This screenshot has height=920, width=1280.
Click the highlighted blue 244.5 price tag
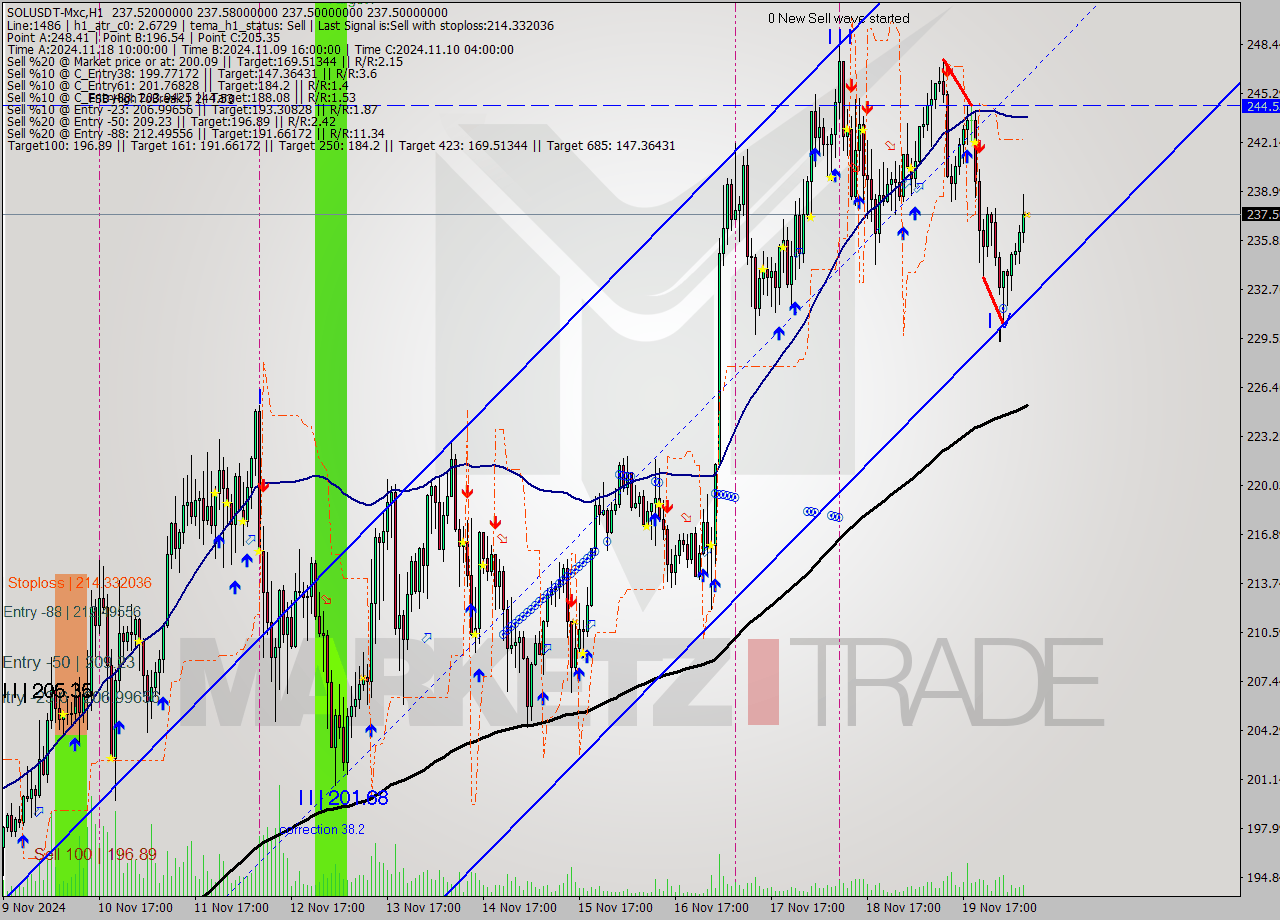1260,106
